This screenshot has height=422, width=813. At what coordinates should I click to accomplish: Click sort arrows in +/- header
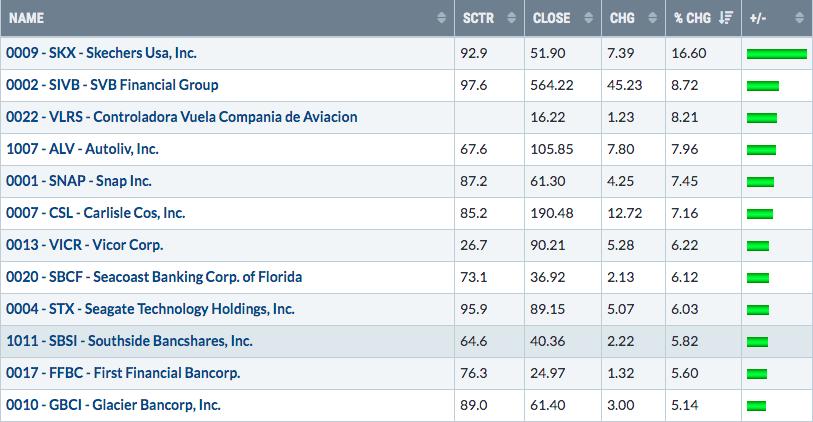tap(799, 18)
